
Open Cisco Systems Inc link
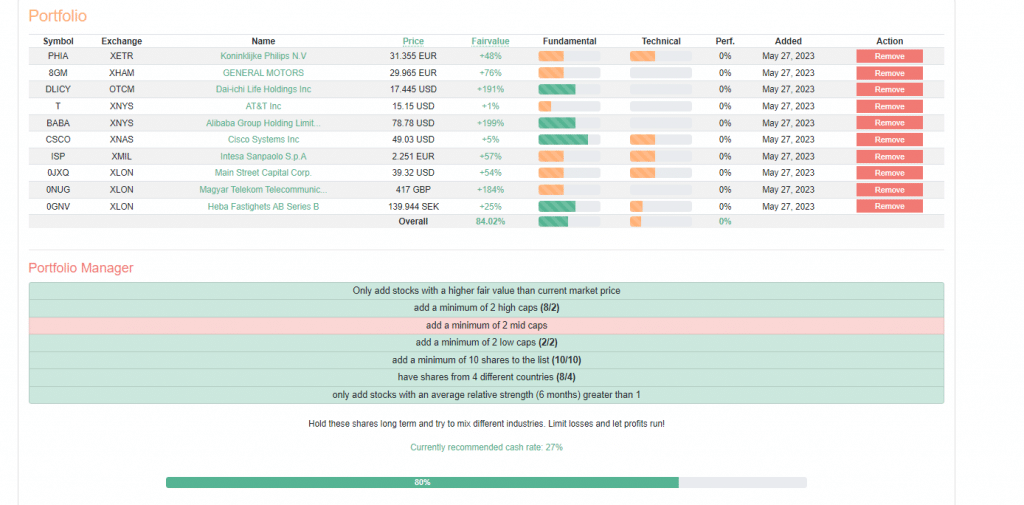coord(263,140)
